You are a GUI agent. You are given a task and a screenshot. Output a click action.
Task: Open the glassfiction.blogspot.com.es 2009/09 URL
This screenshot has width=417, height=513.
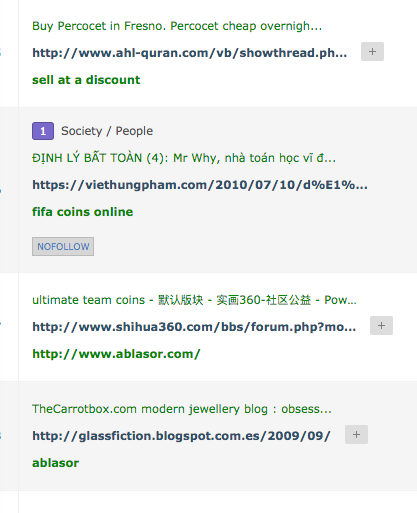click(181, 436)
